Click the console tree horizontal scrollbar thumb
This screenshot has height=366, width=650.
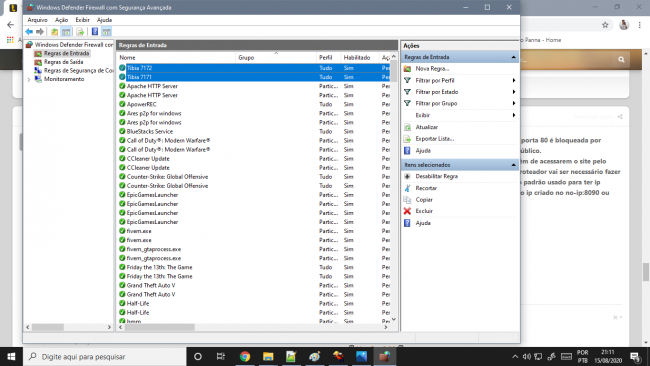point(48,327)
